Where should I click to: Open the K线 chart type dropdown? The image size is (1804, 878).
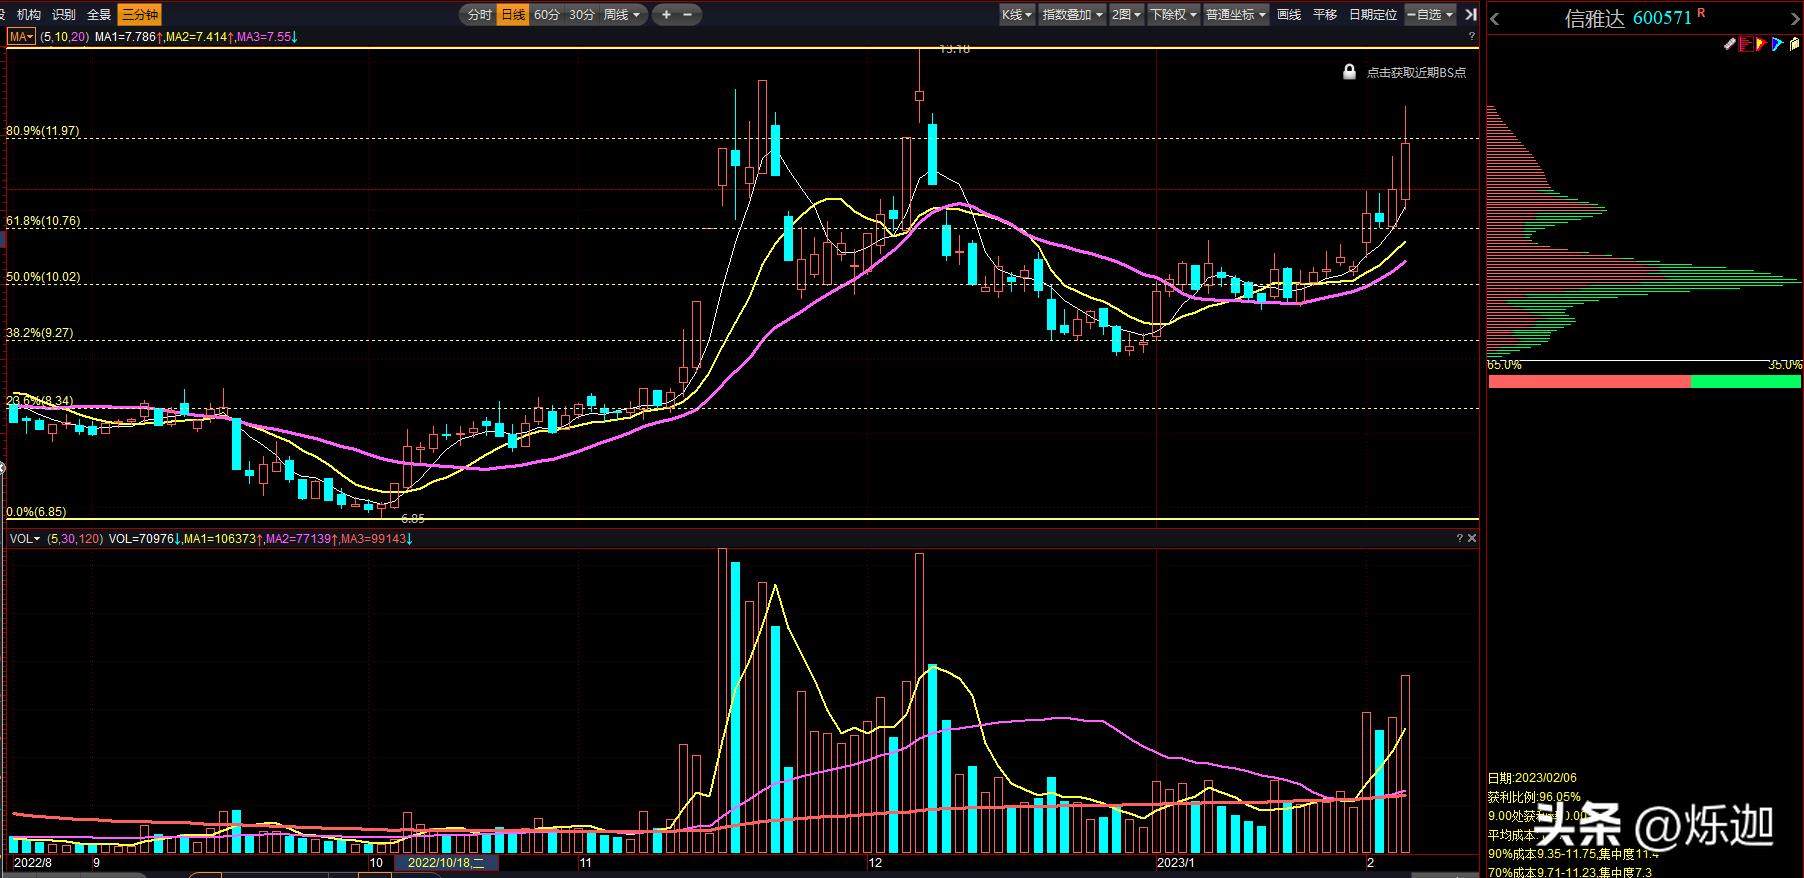tap(1016, 14)
